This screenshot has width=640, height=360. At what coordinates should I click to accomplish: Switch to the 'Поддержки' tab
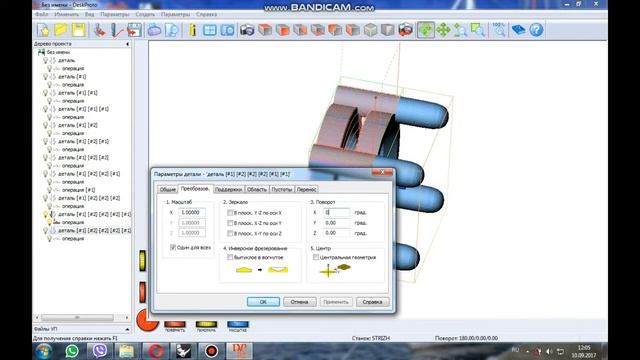(x=229, y=189)
